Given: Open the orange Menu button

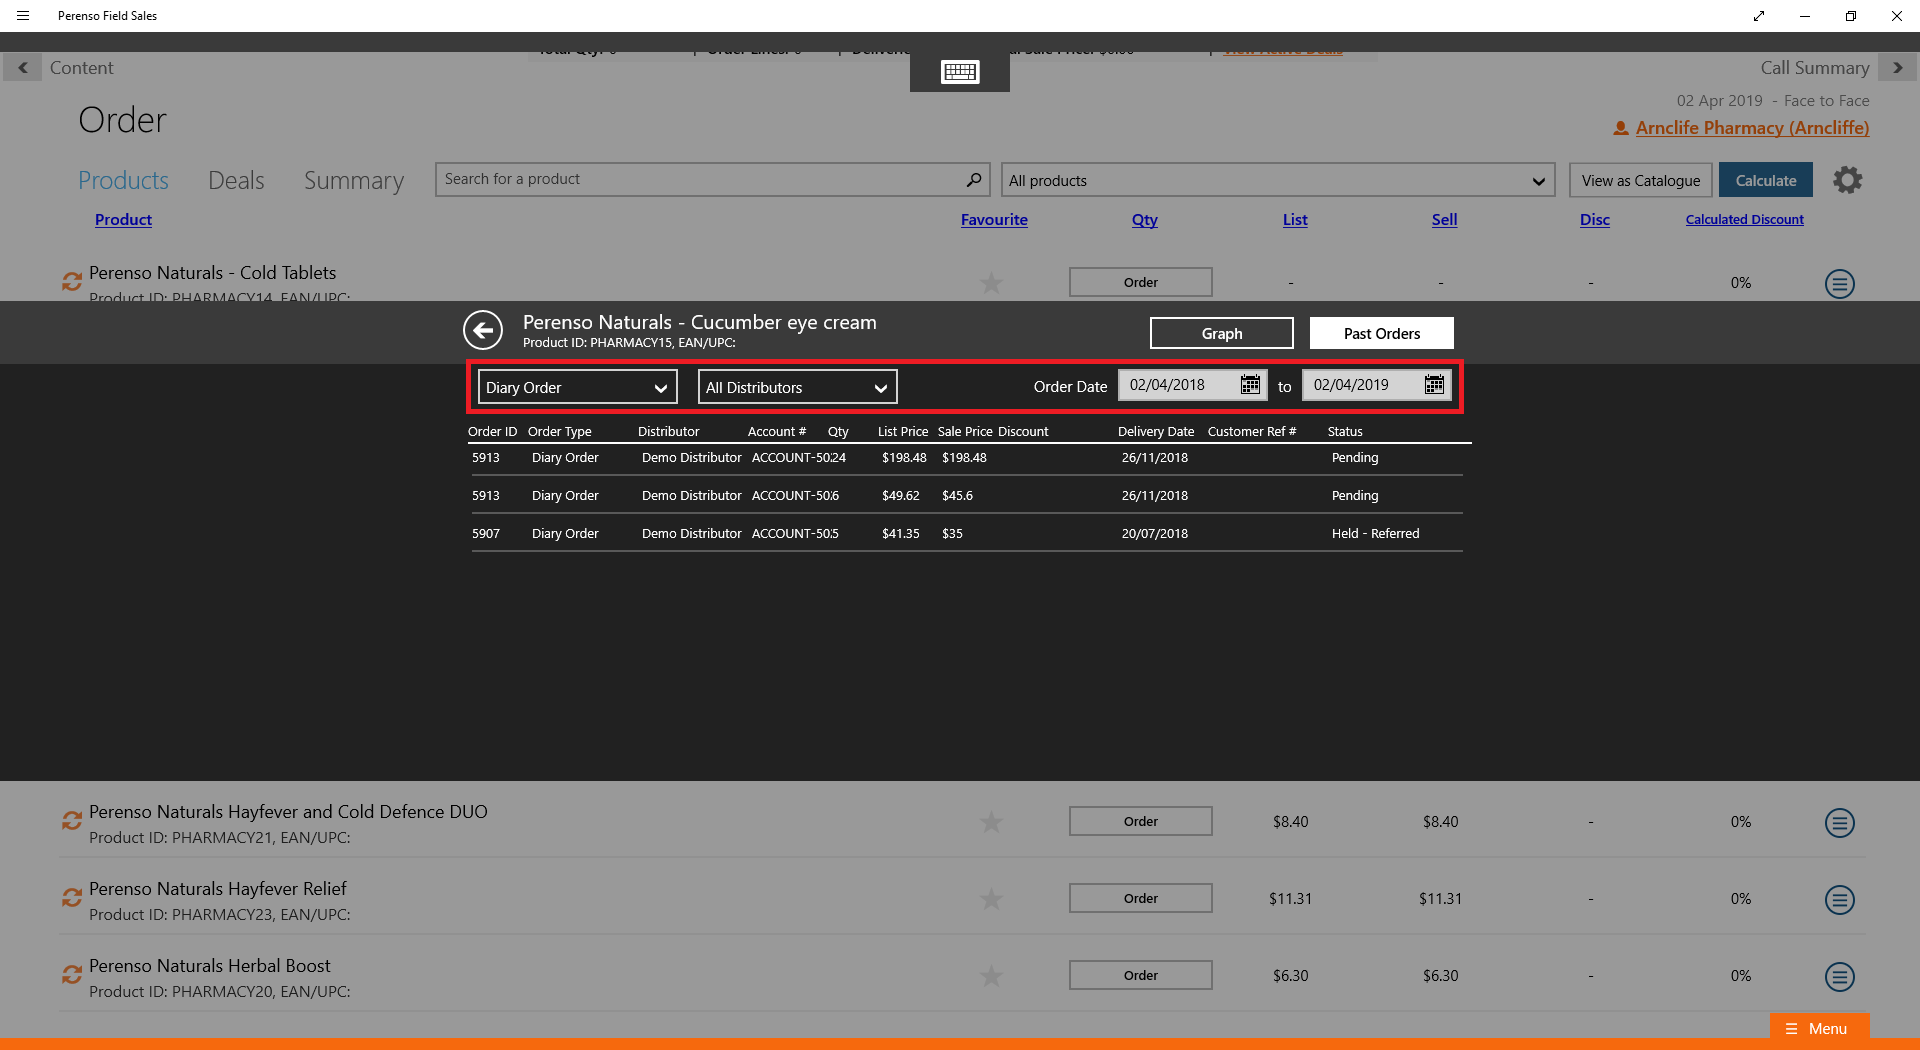Looking at the screenshot, I should 1818,1028.
